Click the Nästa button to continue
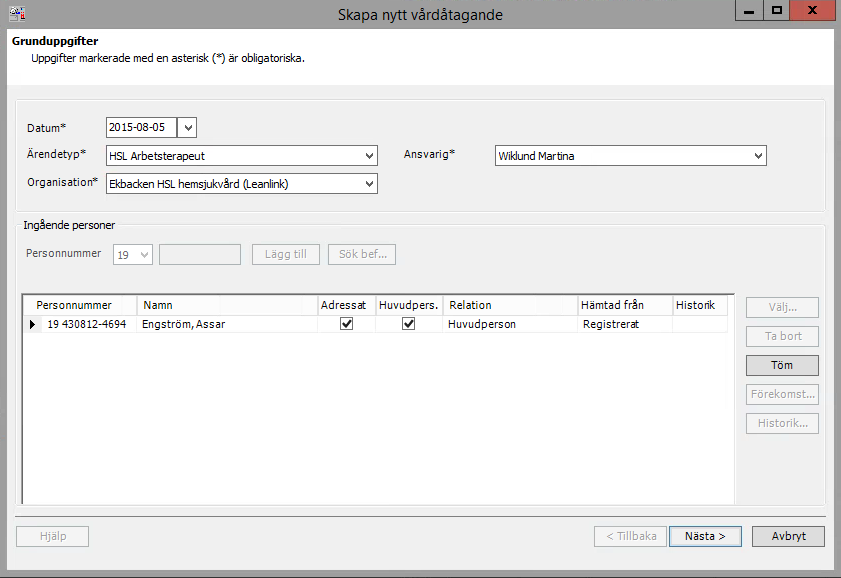The height and width of the screenshot is (578, 841). (705, 536)
